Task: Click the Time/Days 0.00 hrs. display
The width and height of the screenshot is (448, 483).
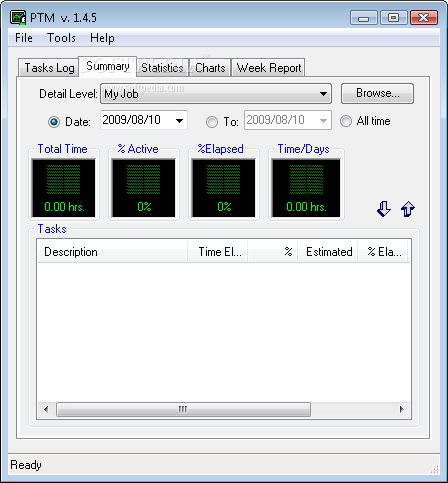Action: coord(306,188)
